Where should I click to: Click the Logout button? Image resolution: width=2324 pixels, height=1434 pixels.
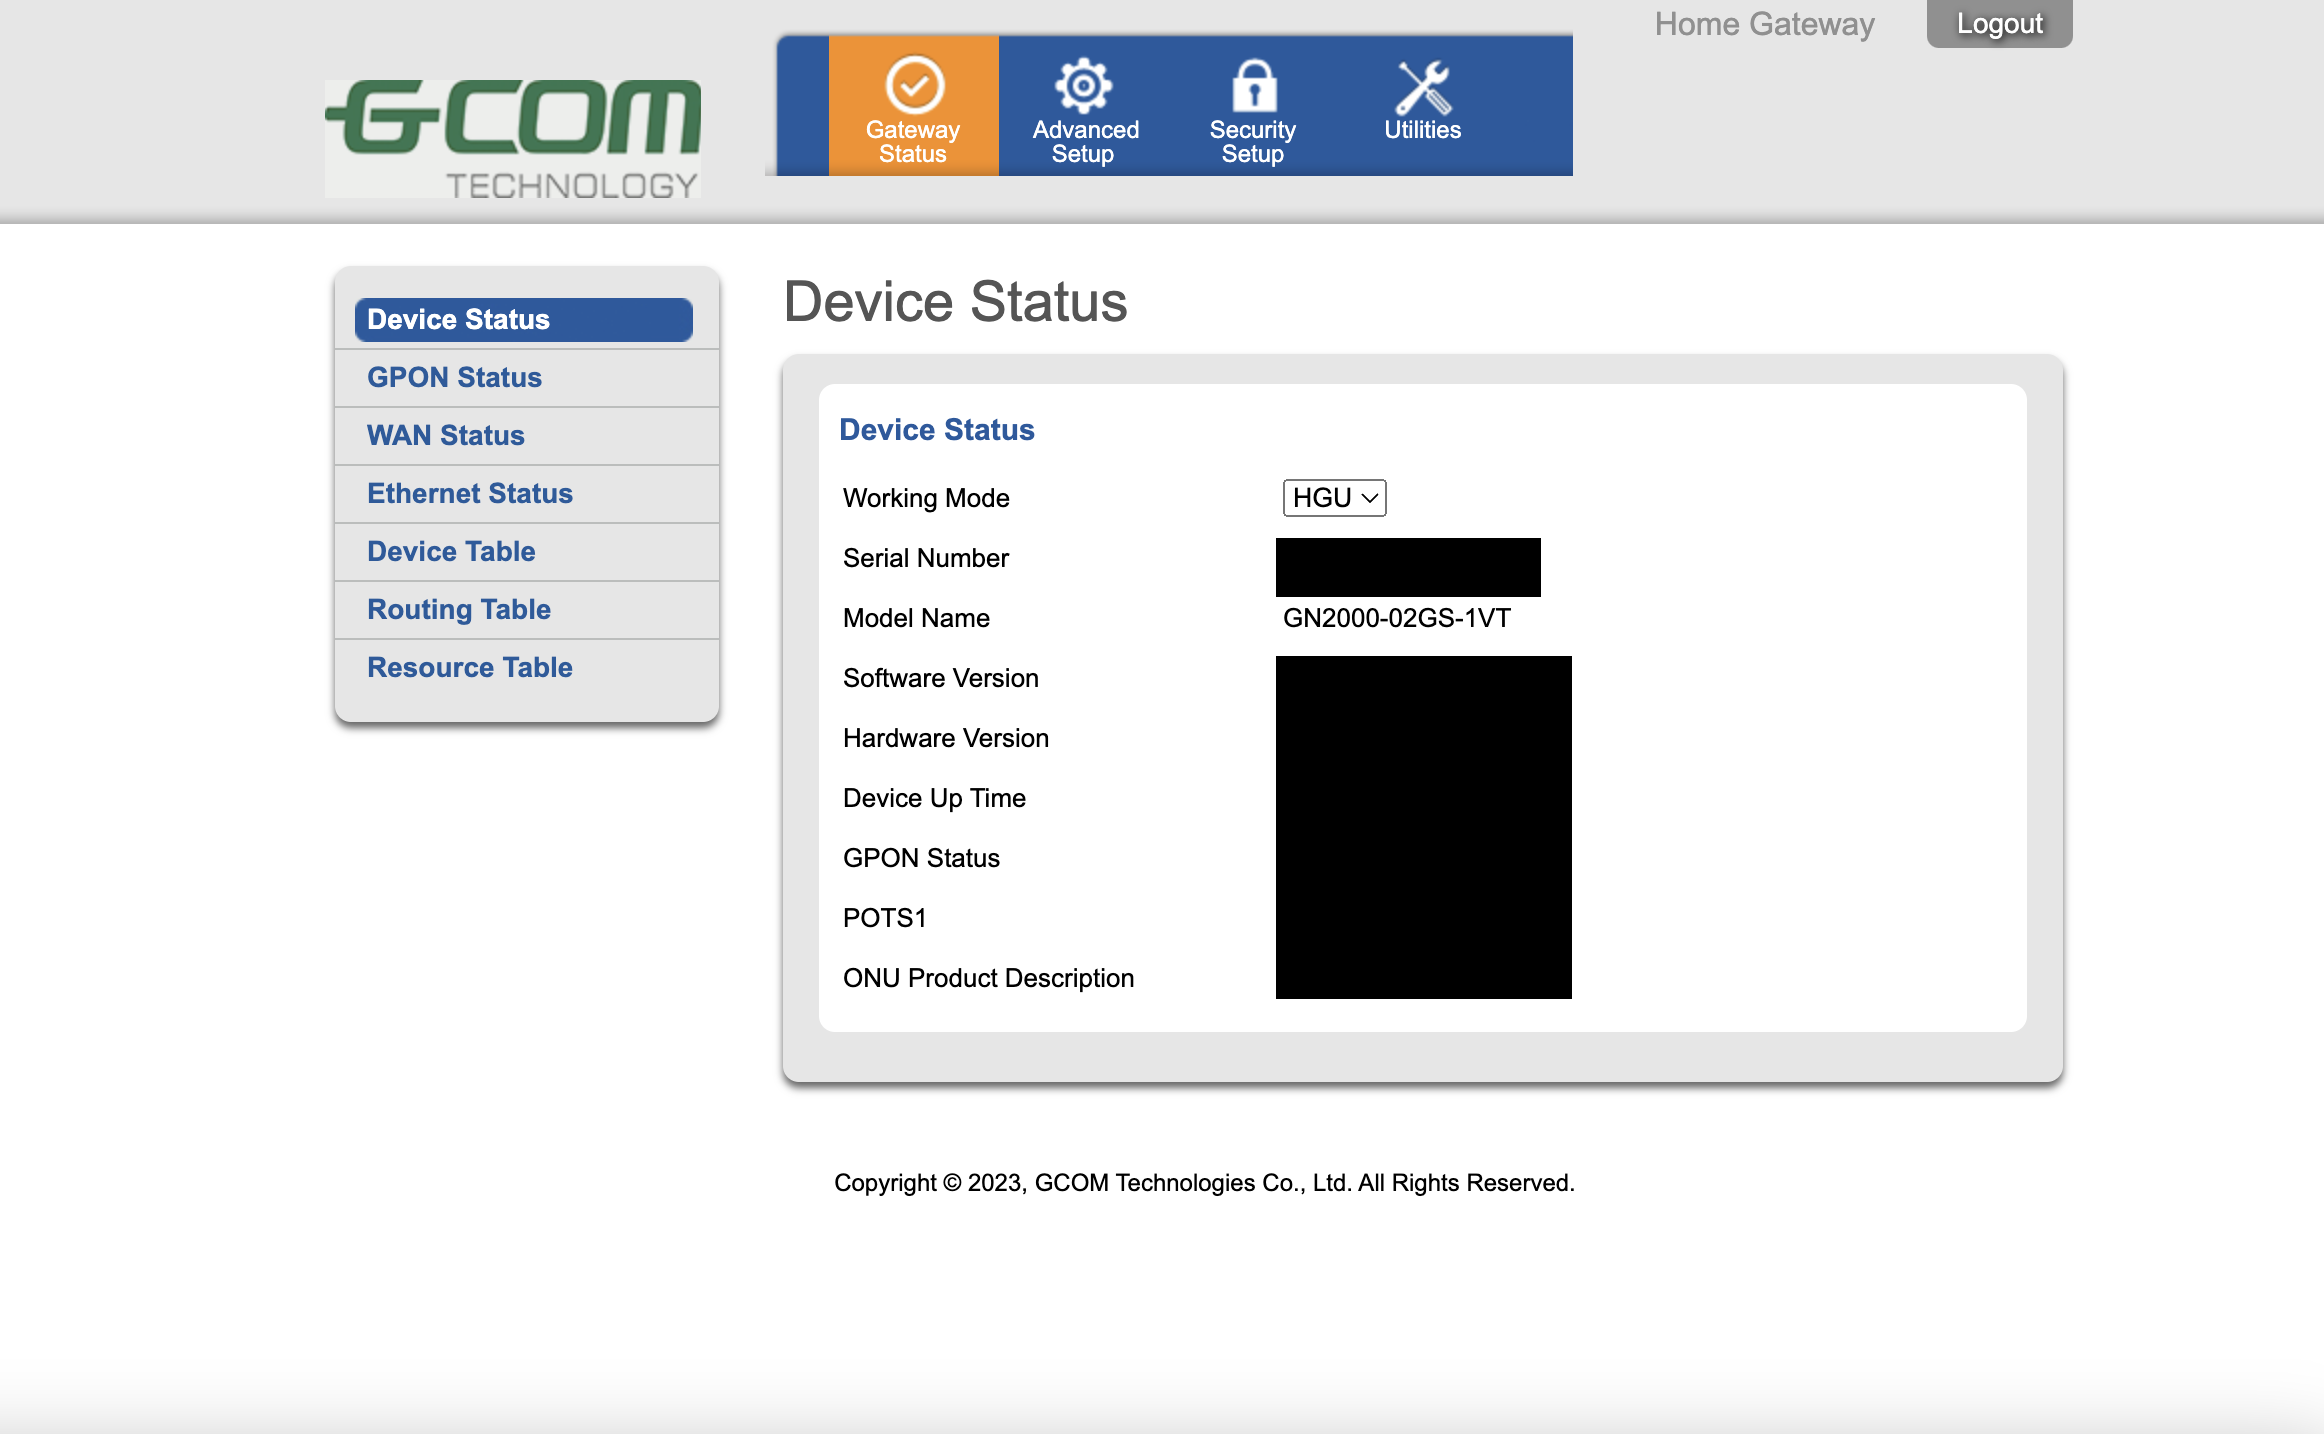[x=1999, y=23]
